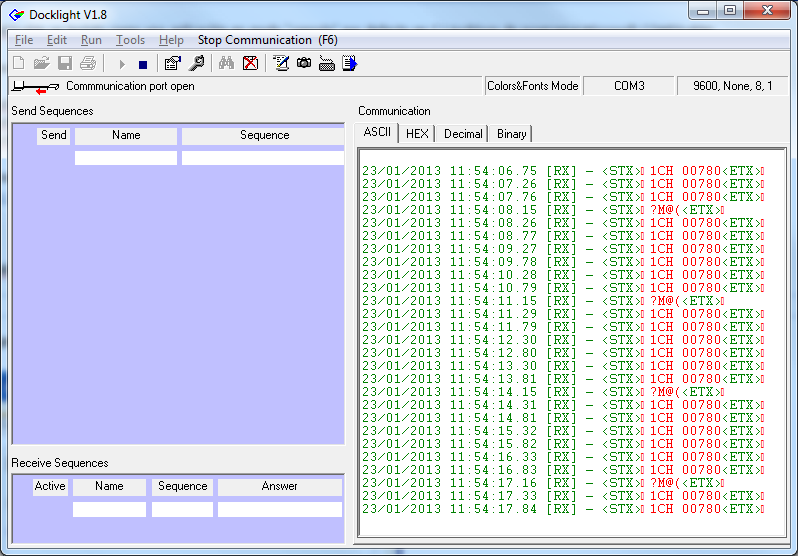Click the Save Project floppy icon
The width and height of the screenshot is (798, 556).
pos(65,63)
